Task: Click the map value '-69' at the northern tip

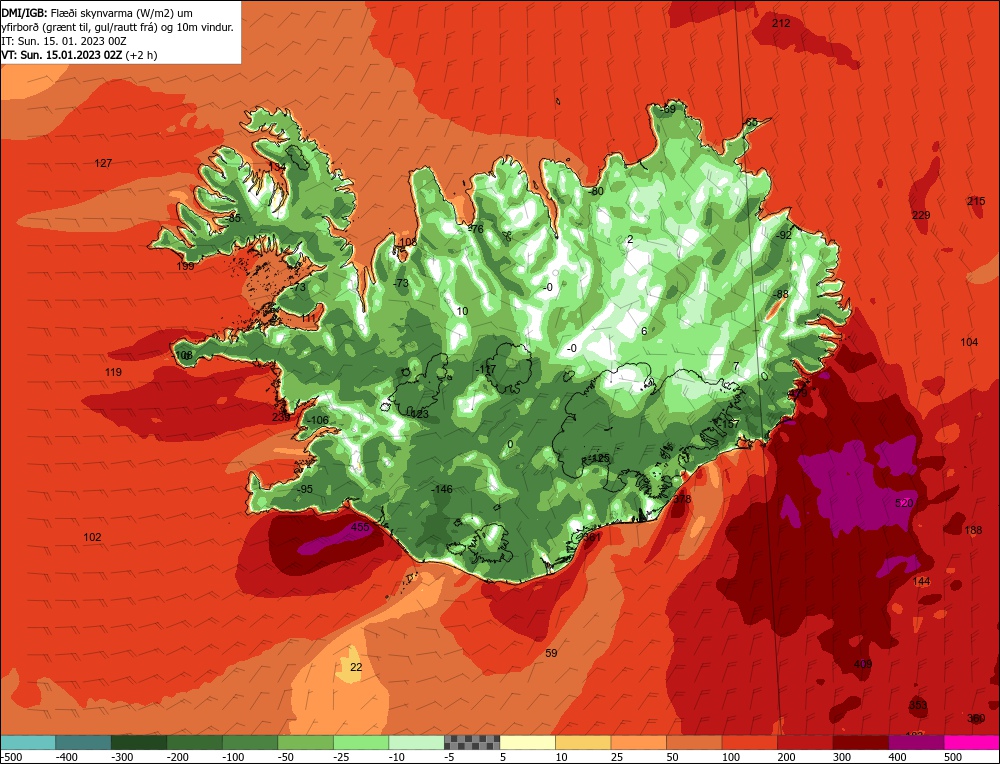Action: 667,109
